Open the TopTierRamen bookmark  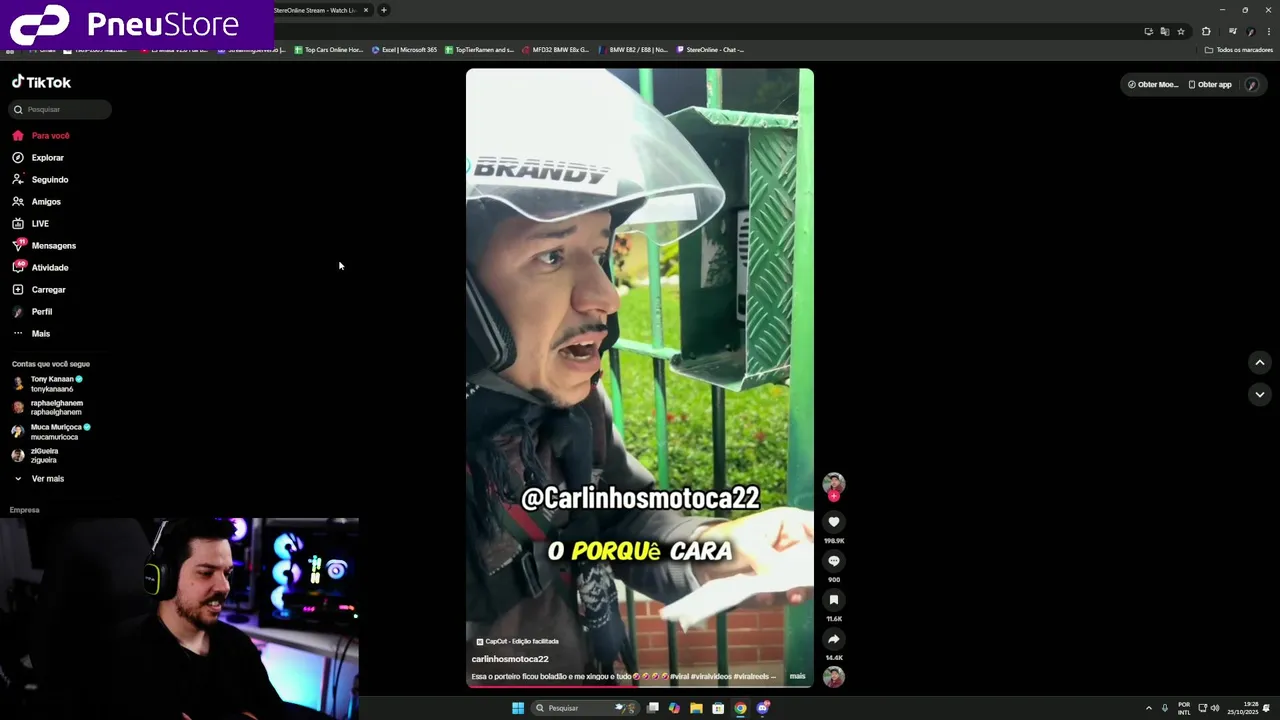point(480,49)
